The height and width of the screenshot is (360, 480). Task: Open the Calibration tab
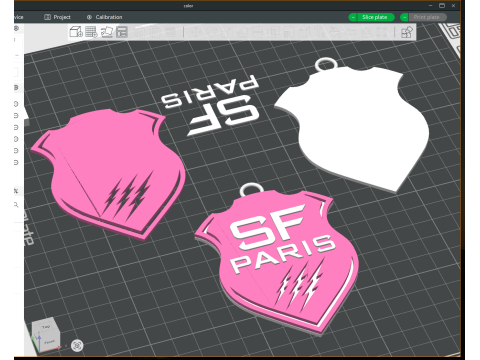[x=104, y=17]
